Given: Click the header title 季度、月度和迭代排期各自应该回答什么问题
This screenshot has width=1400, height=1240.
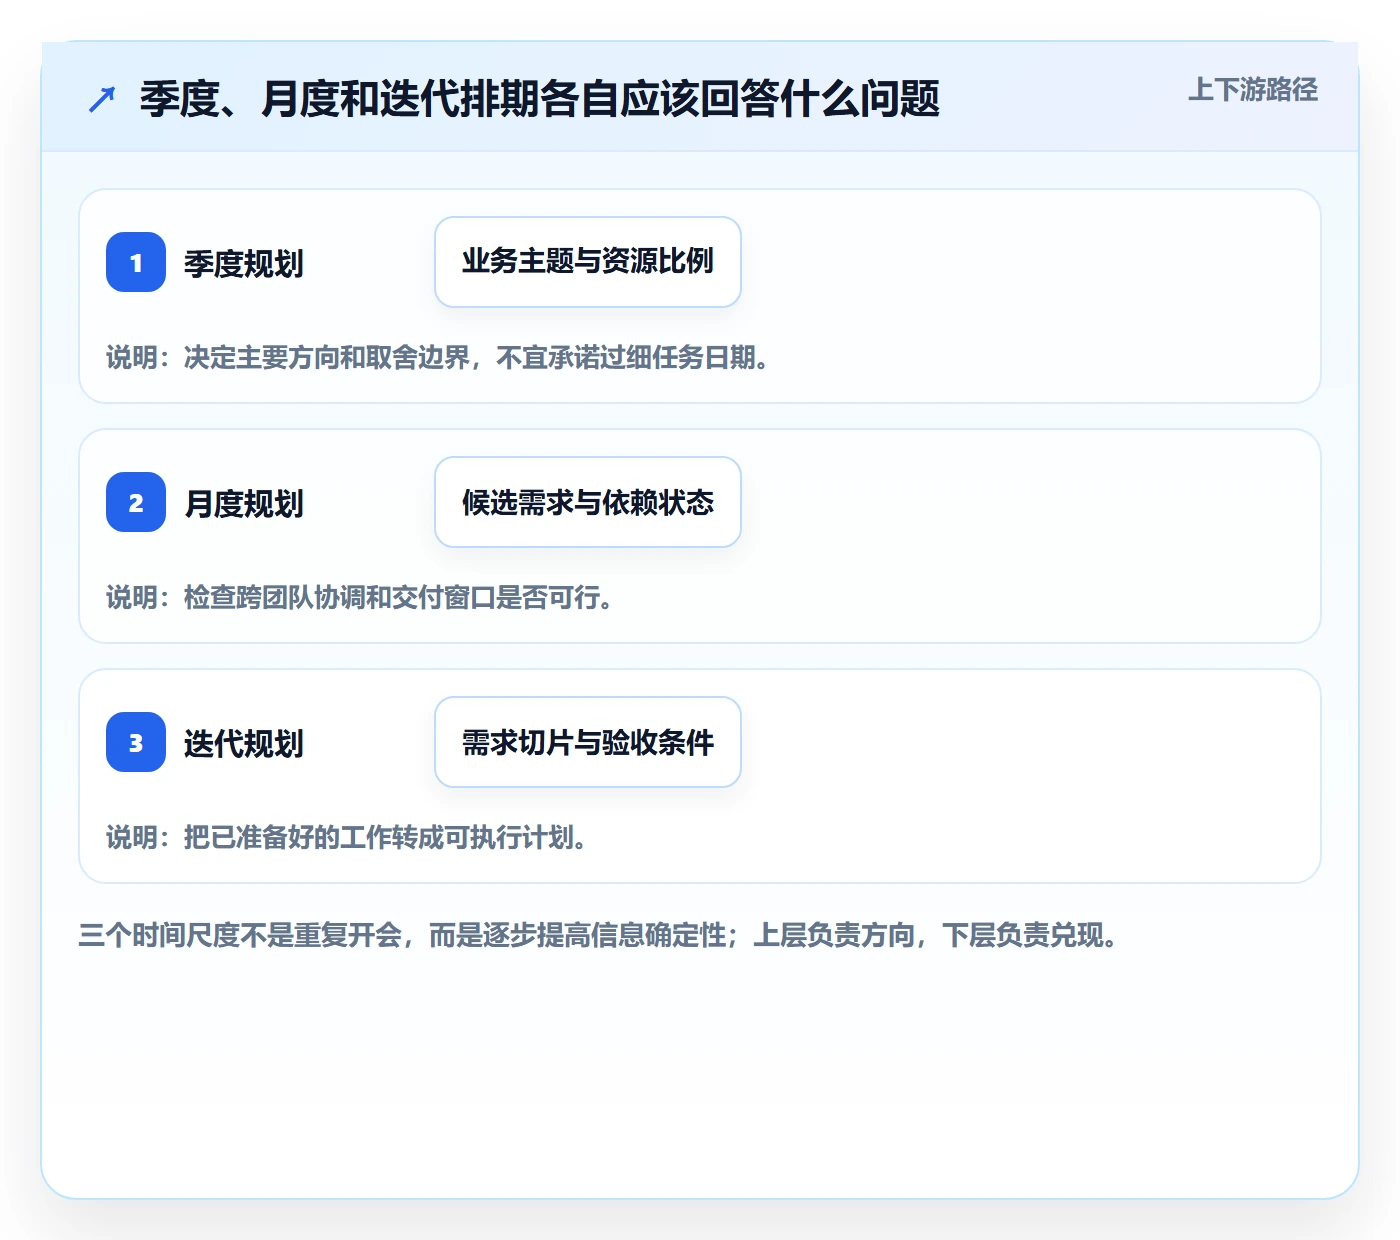Looking at the screenshot, I should point(540,99).
